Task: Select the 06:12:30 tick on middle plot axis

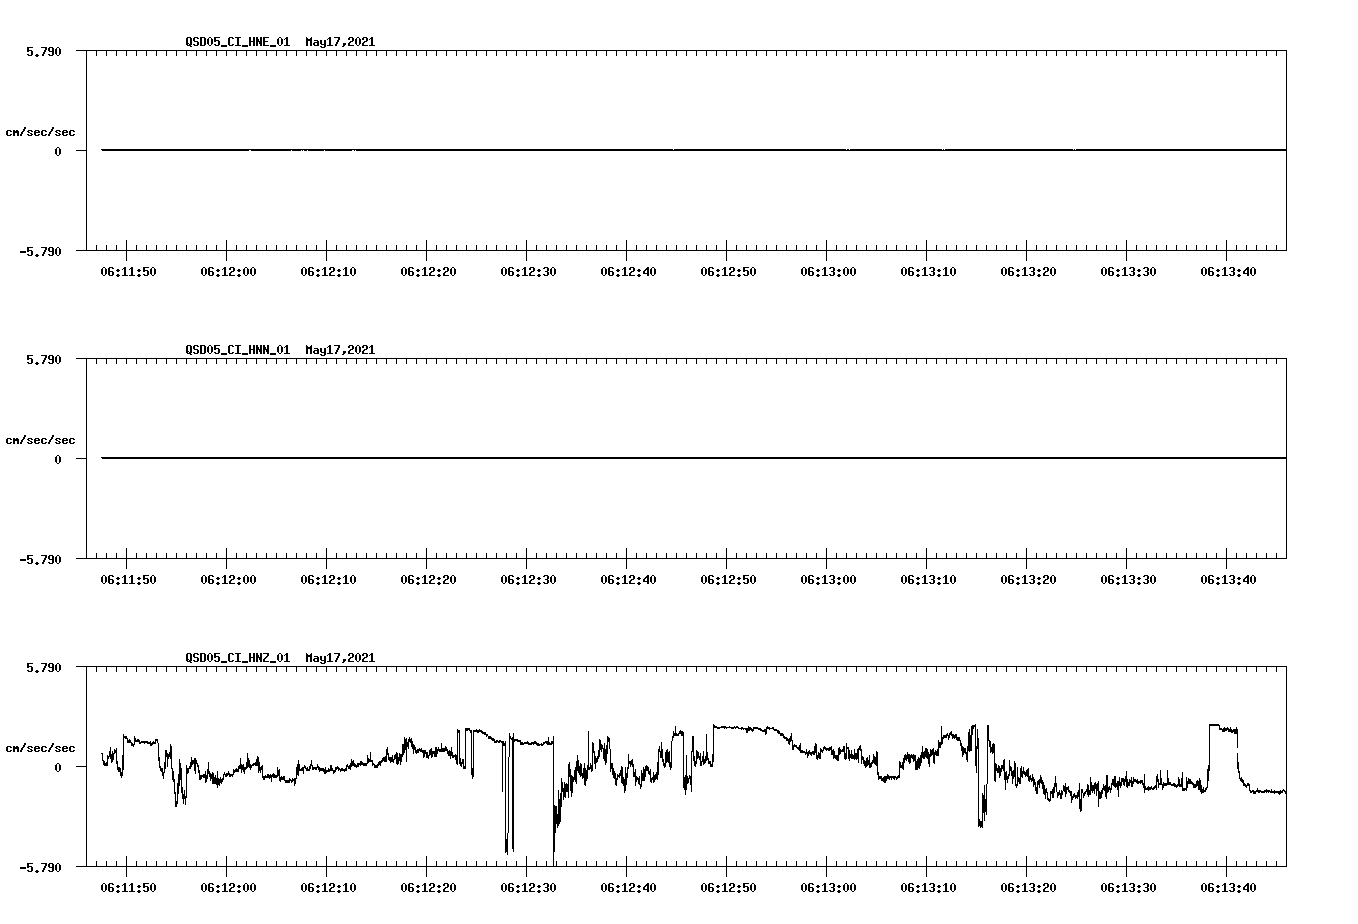Action: pyautogui.click(x=528, y=578)
